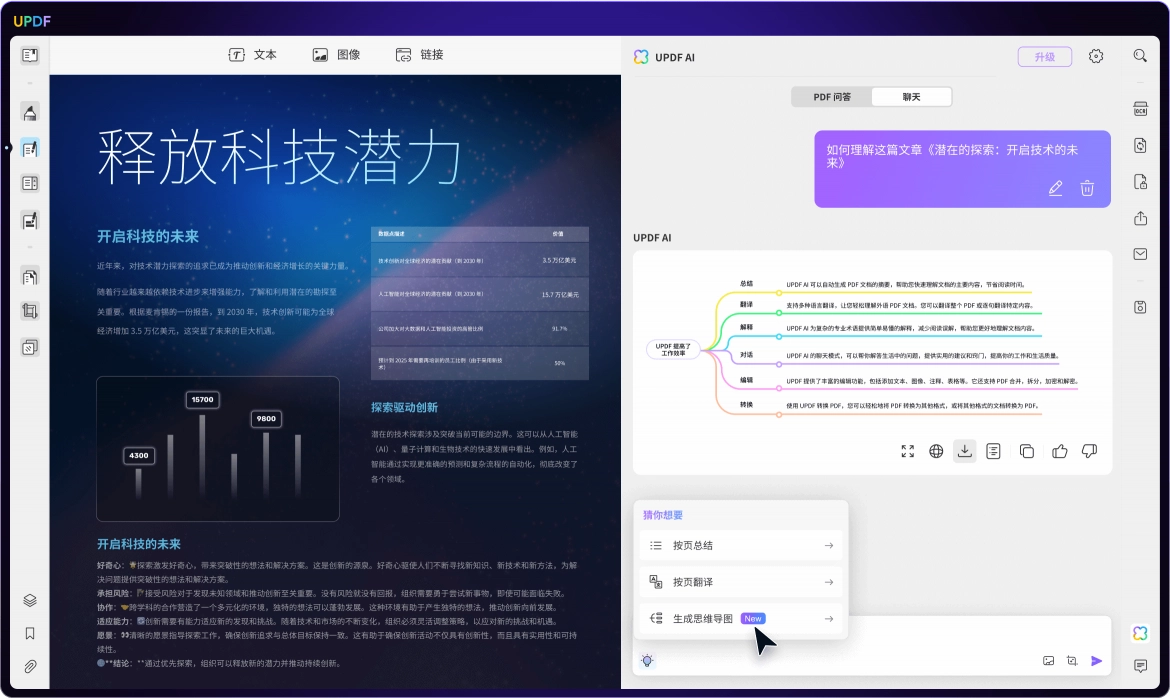Click the 释放科技潜力 document title
The height and width of the screenshot is (698, 1170).
tap(280, 156)
